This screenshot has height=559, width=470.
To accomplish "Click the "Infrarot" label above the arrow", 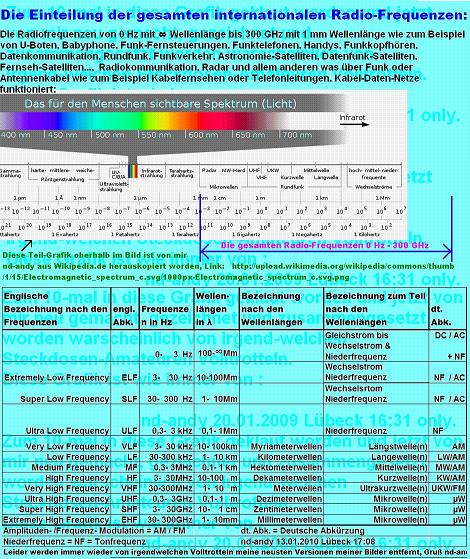I will (x=352, y=117).
